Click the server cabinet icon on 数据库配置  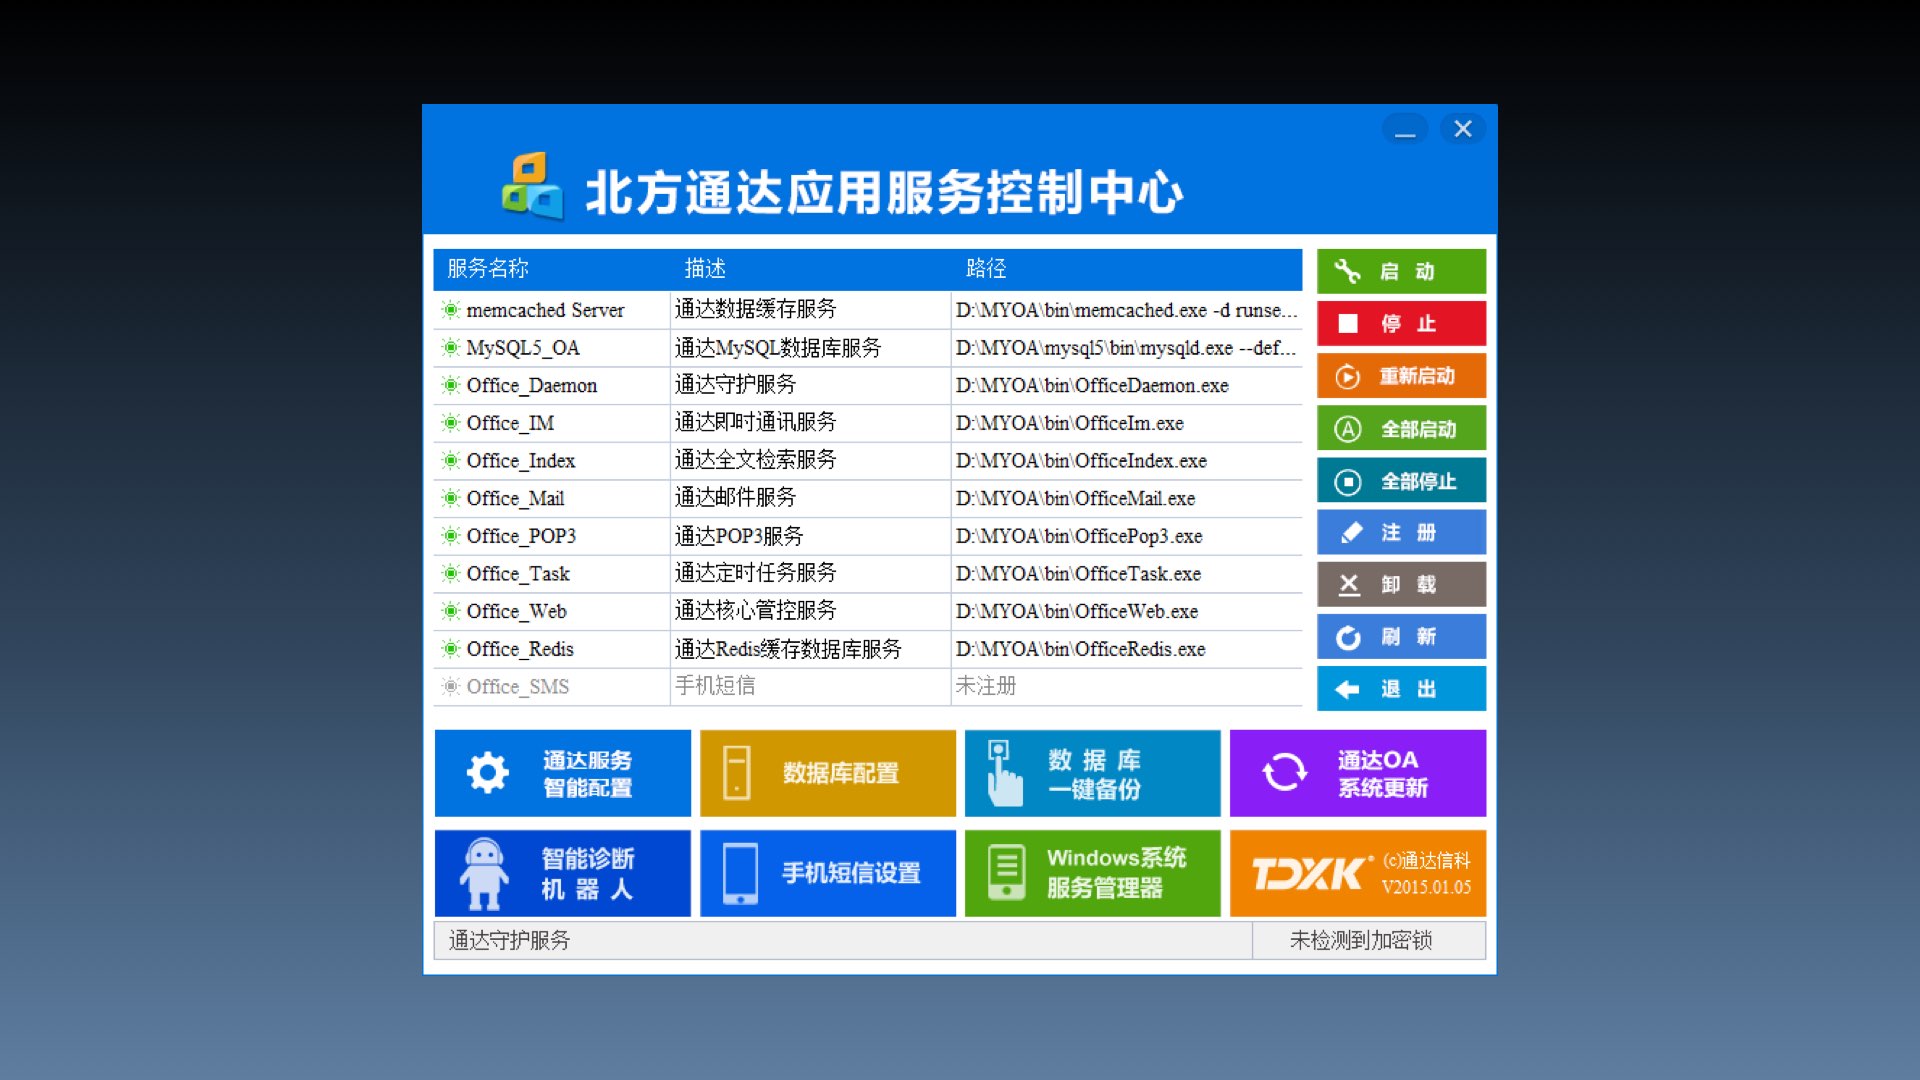pyautogui.click(x=737, y=773)
